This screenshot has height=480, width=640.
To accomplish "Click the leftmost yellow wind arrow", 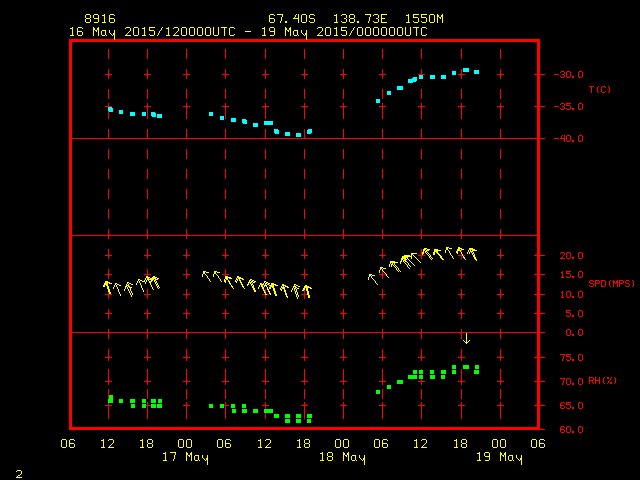I will [108, 288].
